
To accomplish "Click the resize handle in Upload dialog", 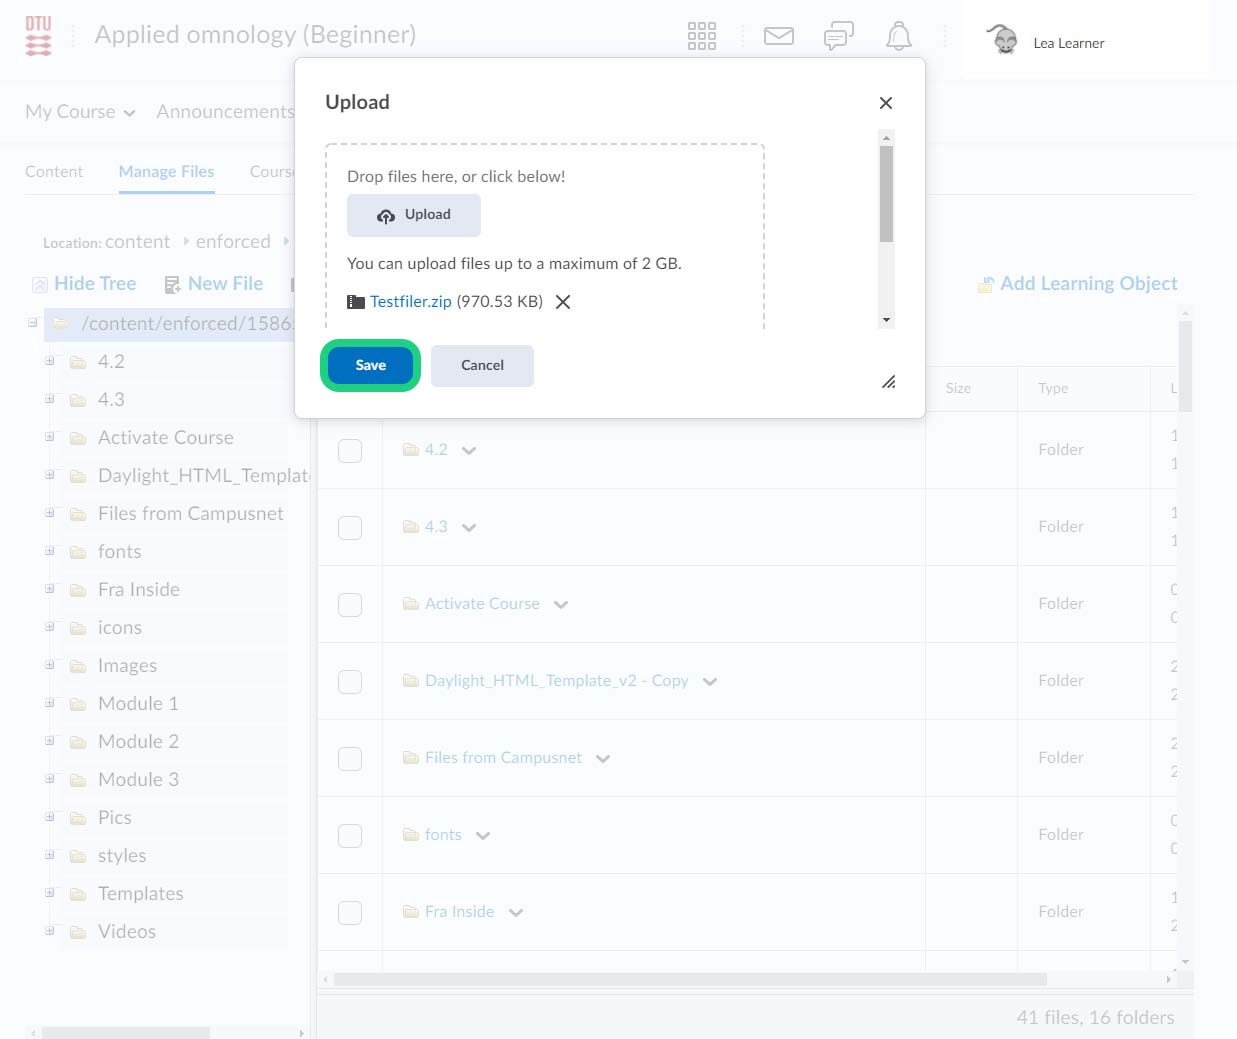I will [x=888, y=382].
